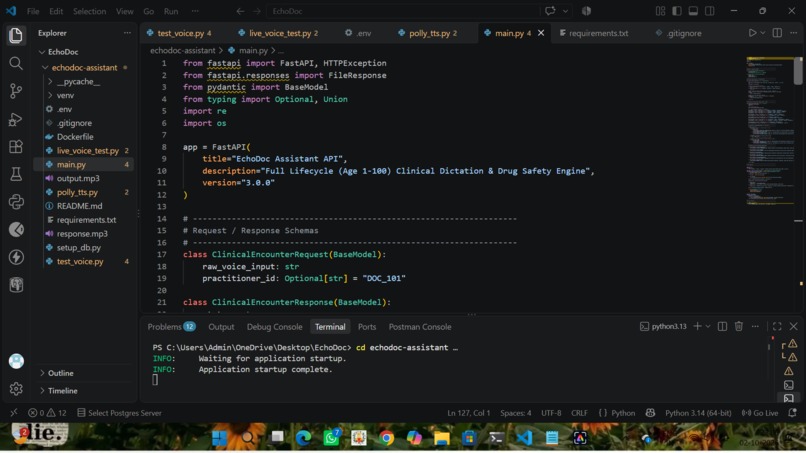The height and width of the screenshot is (453, 806).
Task: Open the new terminal launch profile dropdown
Action: pos(708,327)
